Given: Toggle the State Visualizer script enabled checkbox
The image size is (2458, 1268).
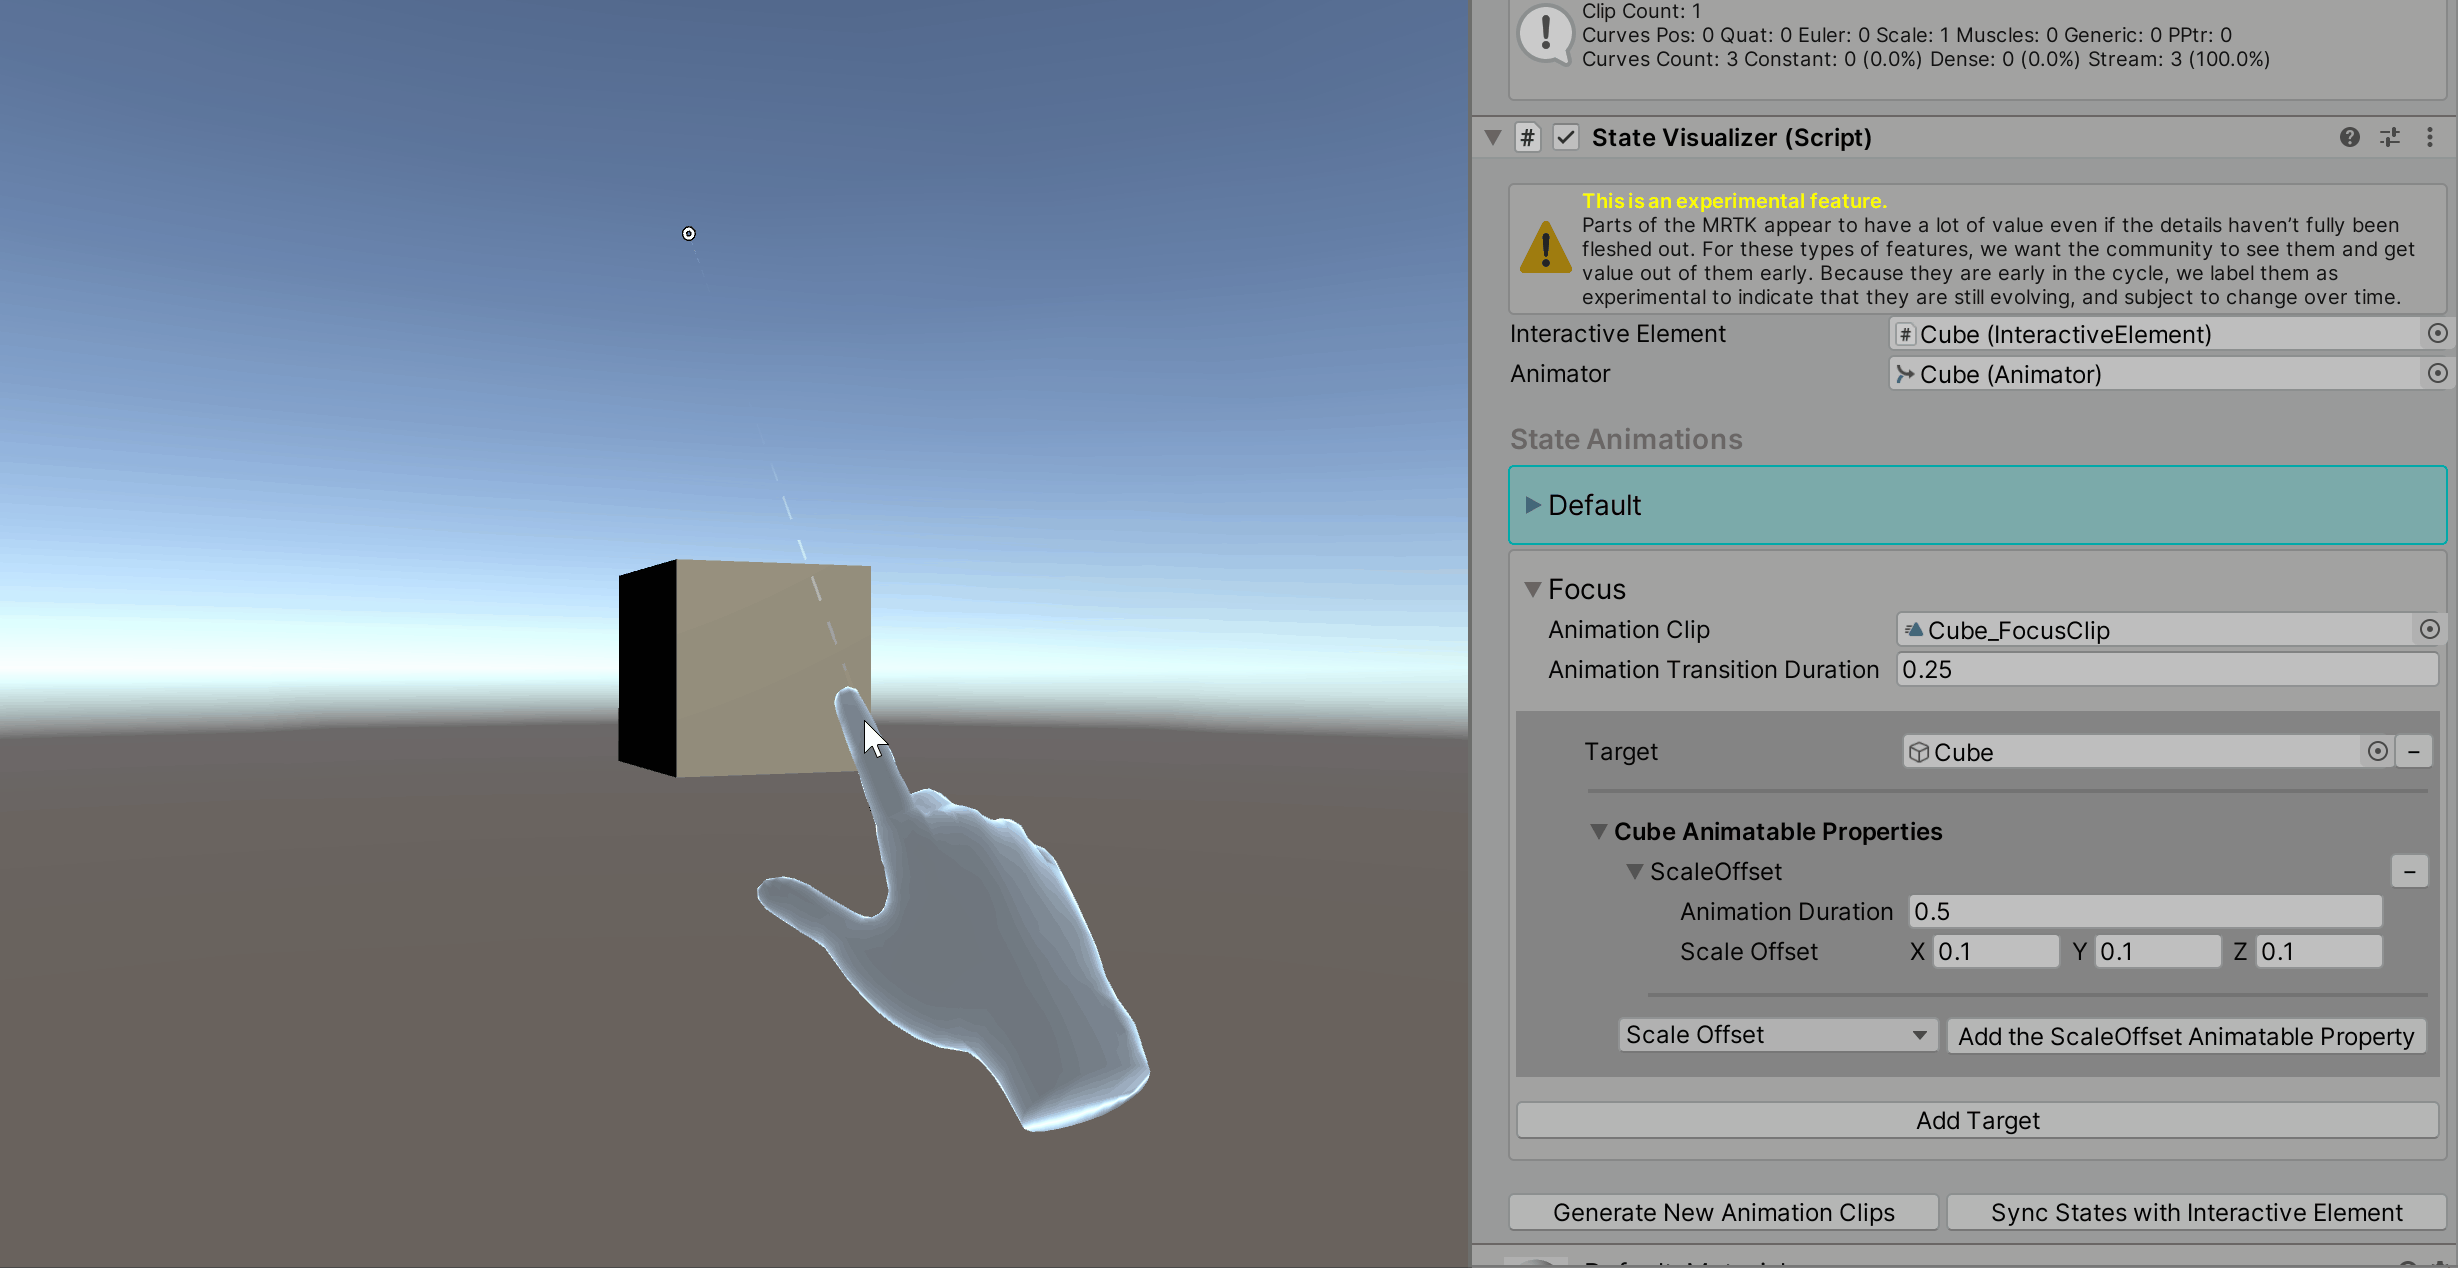Looking at the screenshot, I should pyautogui.click(x=1565, y=137).
